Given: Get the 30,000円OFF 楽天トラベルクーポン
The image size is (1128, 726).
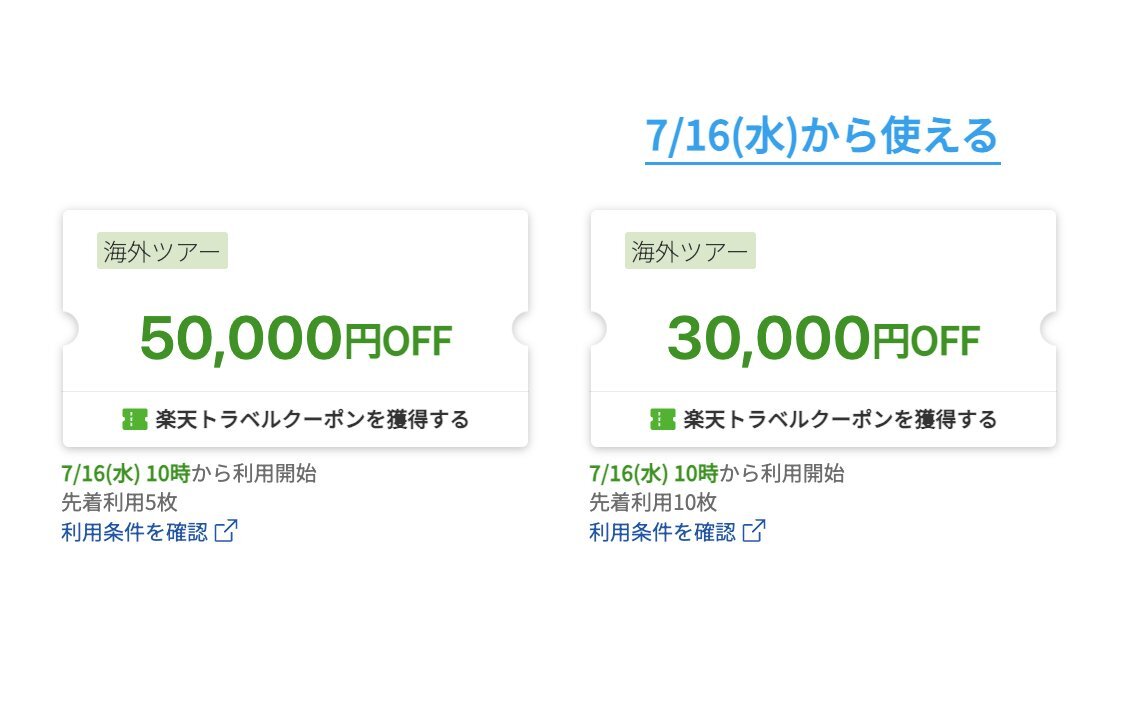Looking at the screenshot, I should [x=824, y=419].
